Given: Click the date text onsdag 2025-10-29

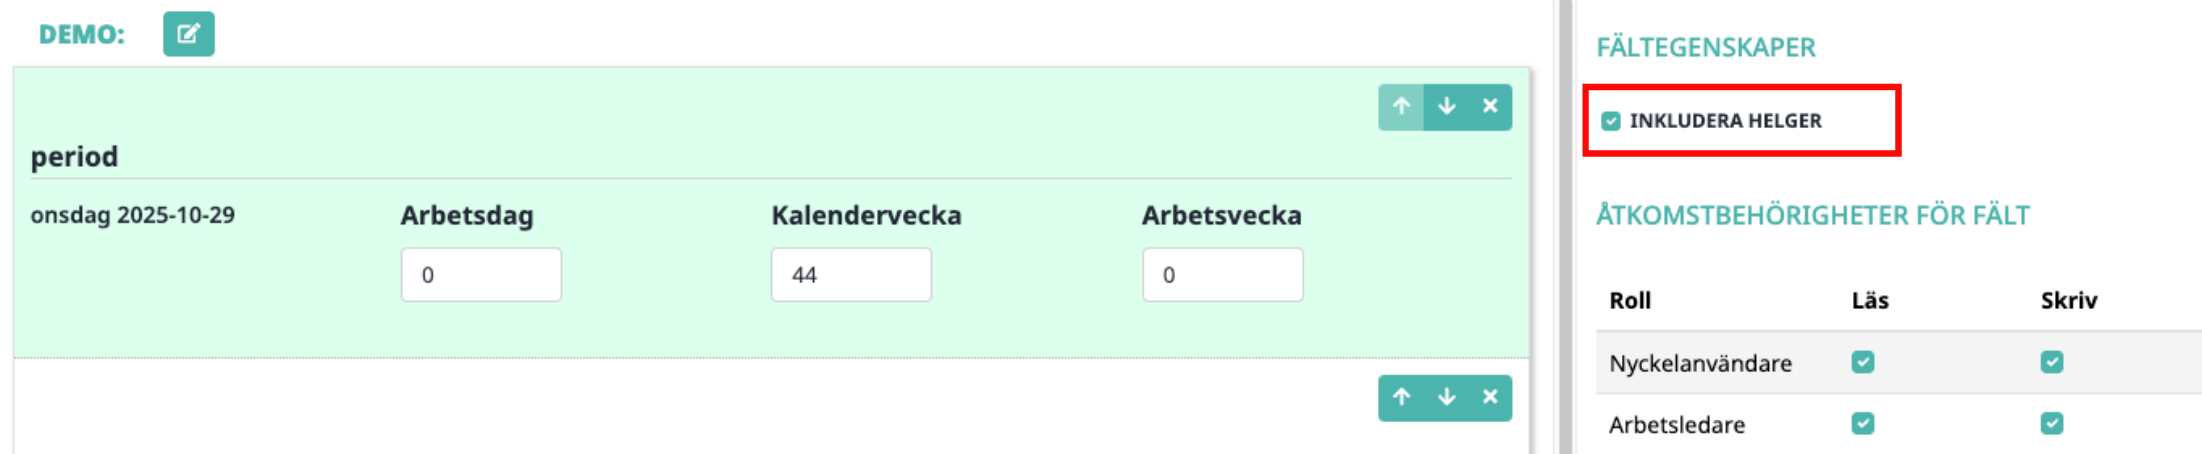Looking at the screenshot, I should click(x=132, y=215).
